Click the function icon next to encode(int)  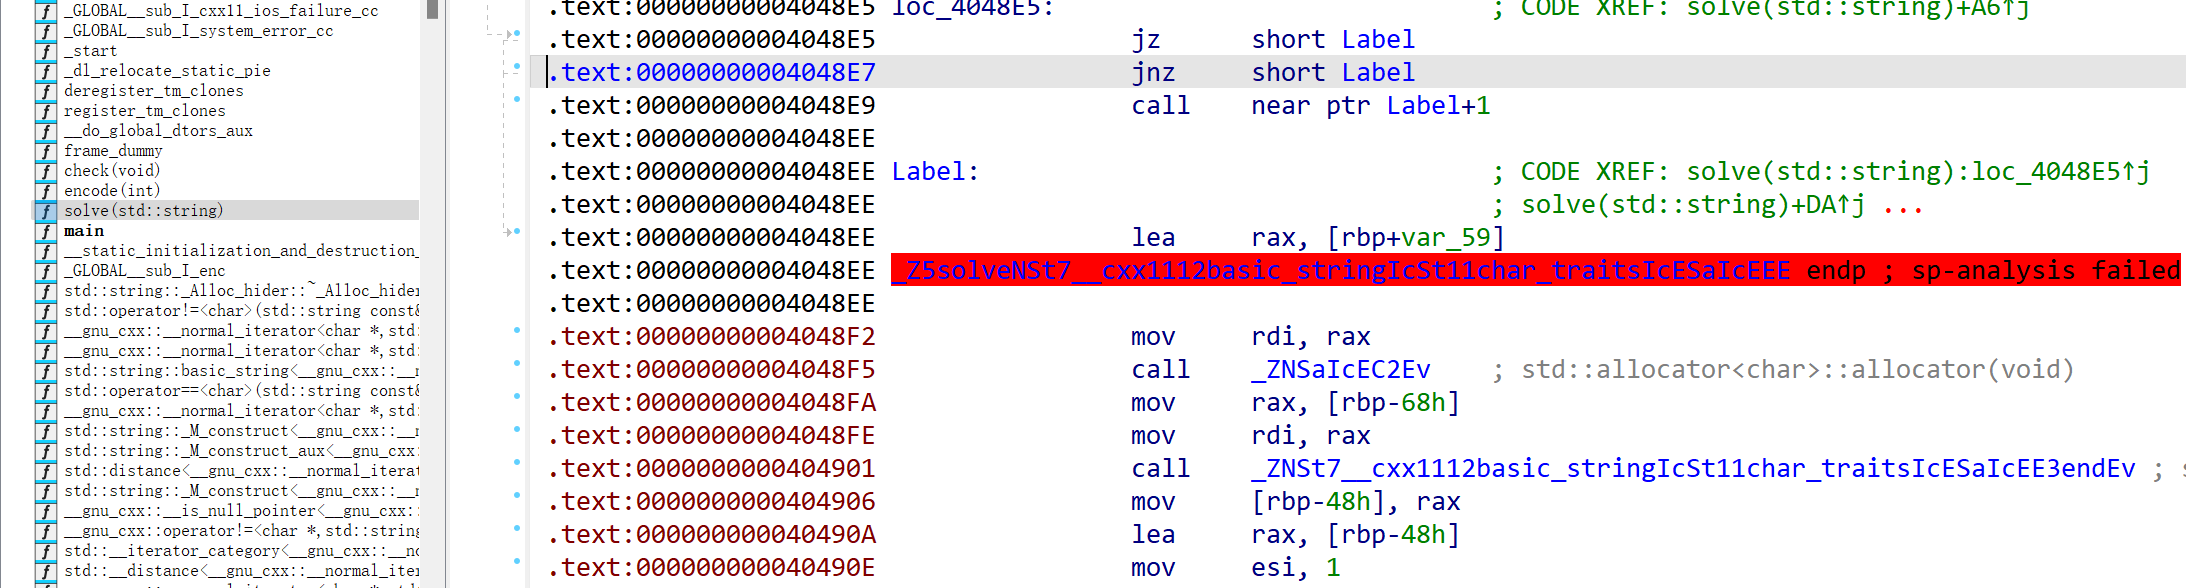pyautogui.click(x=45, y=191)
